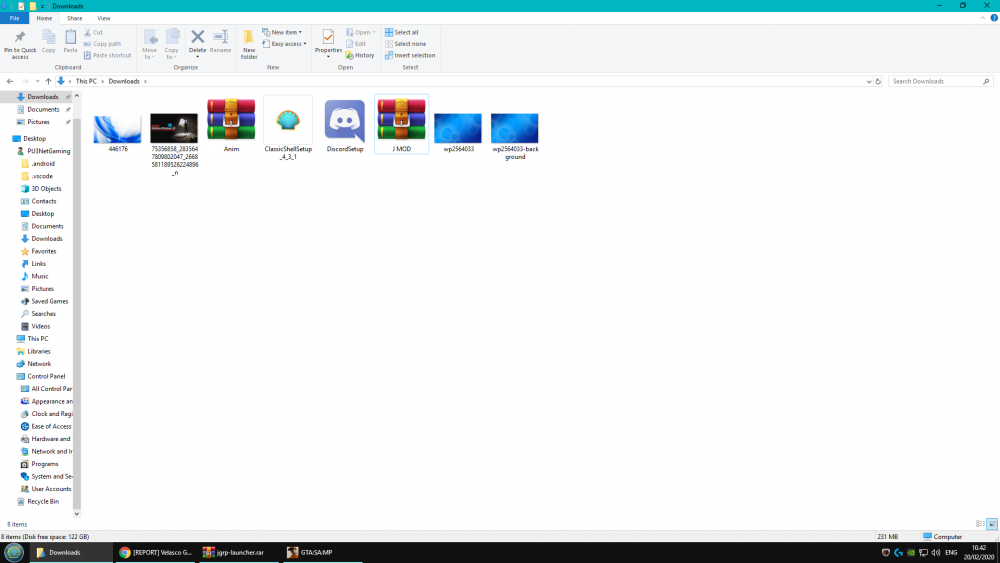Click Invert selection
Image resolution: width=1000 pixels, height=563 pixels.
click(x=410, y=55)
